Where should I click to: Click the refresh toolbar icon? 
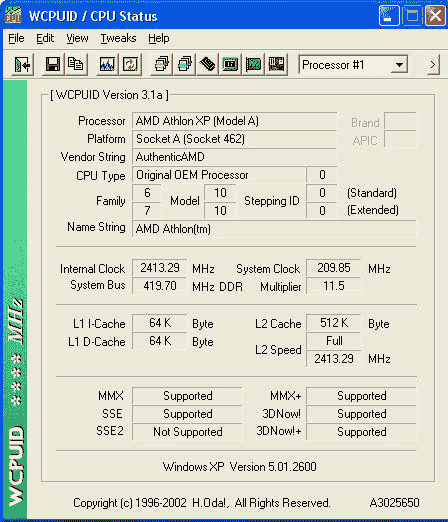[x=130, y=64]
